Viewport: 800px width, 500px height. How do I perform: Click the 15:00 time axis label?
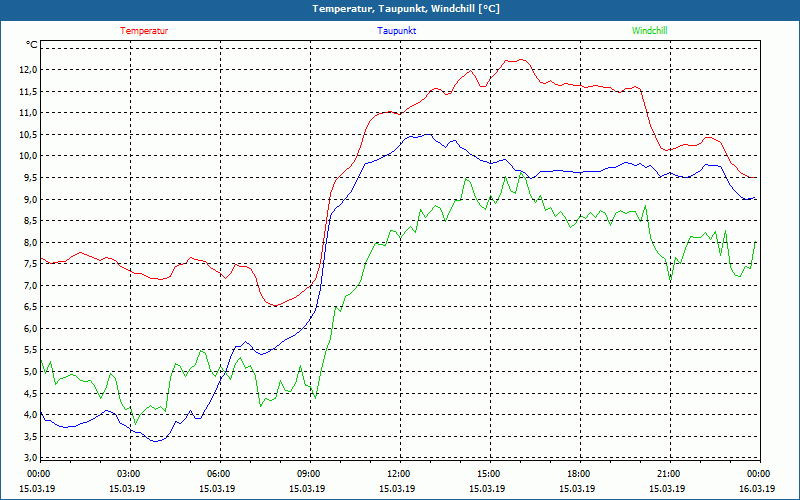(x=489, y=474)
